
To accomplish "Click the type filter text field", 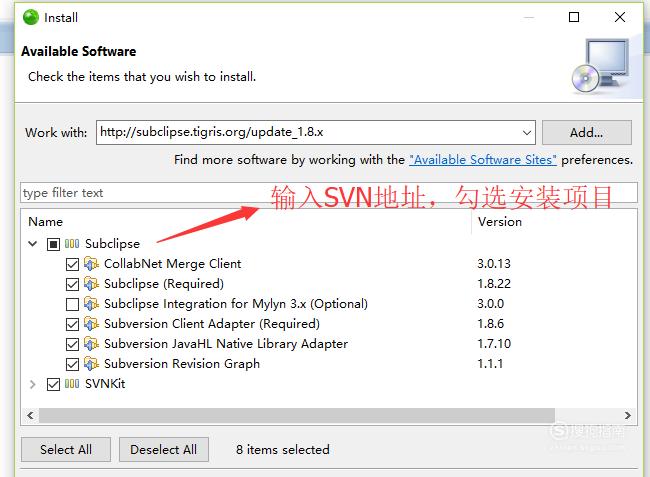I will tap(329, 193).
